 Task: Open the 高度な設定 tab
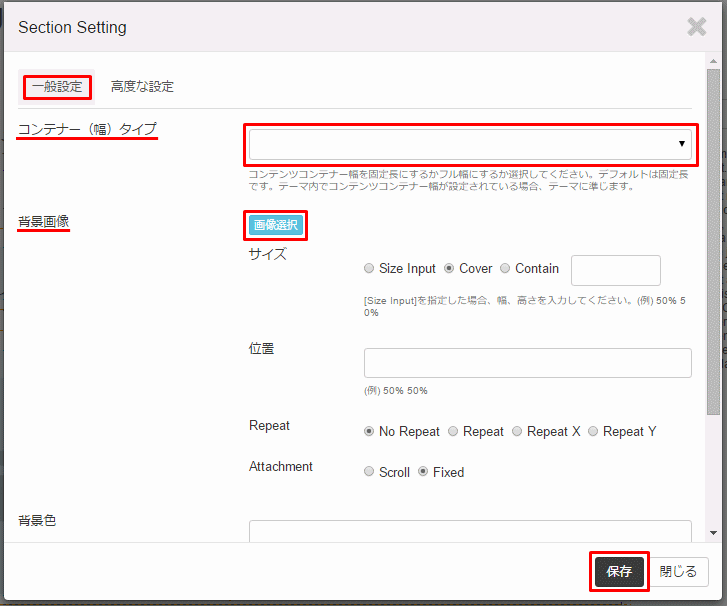coord(142,87)
